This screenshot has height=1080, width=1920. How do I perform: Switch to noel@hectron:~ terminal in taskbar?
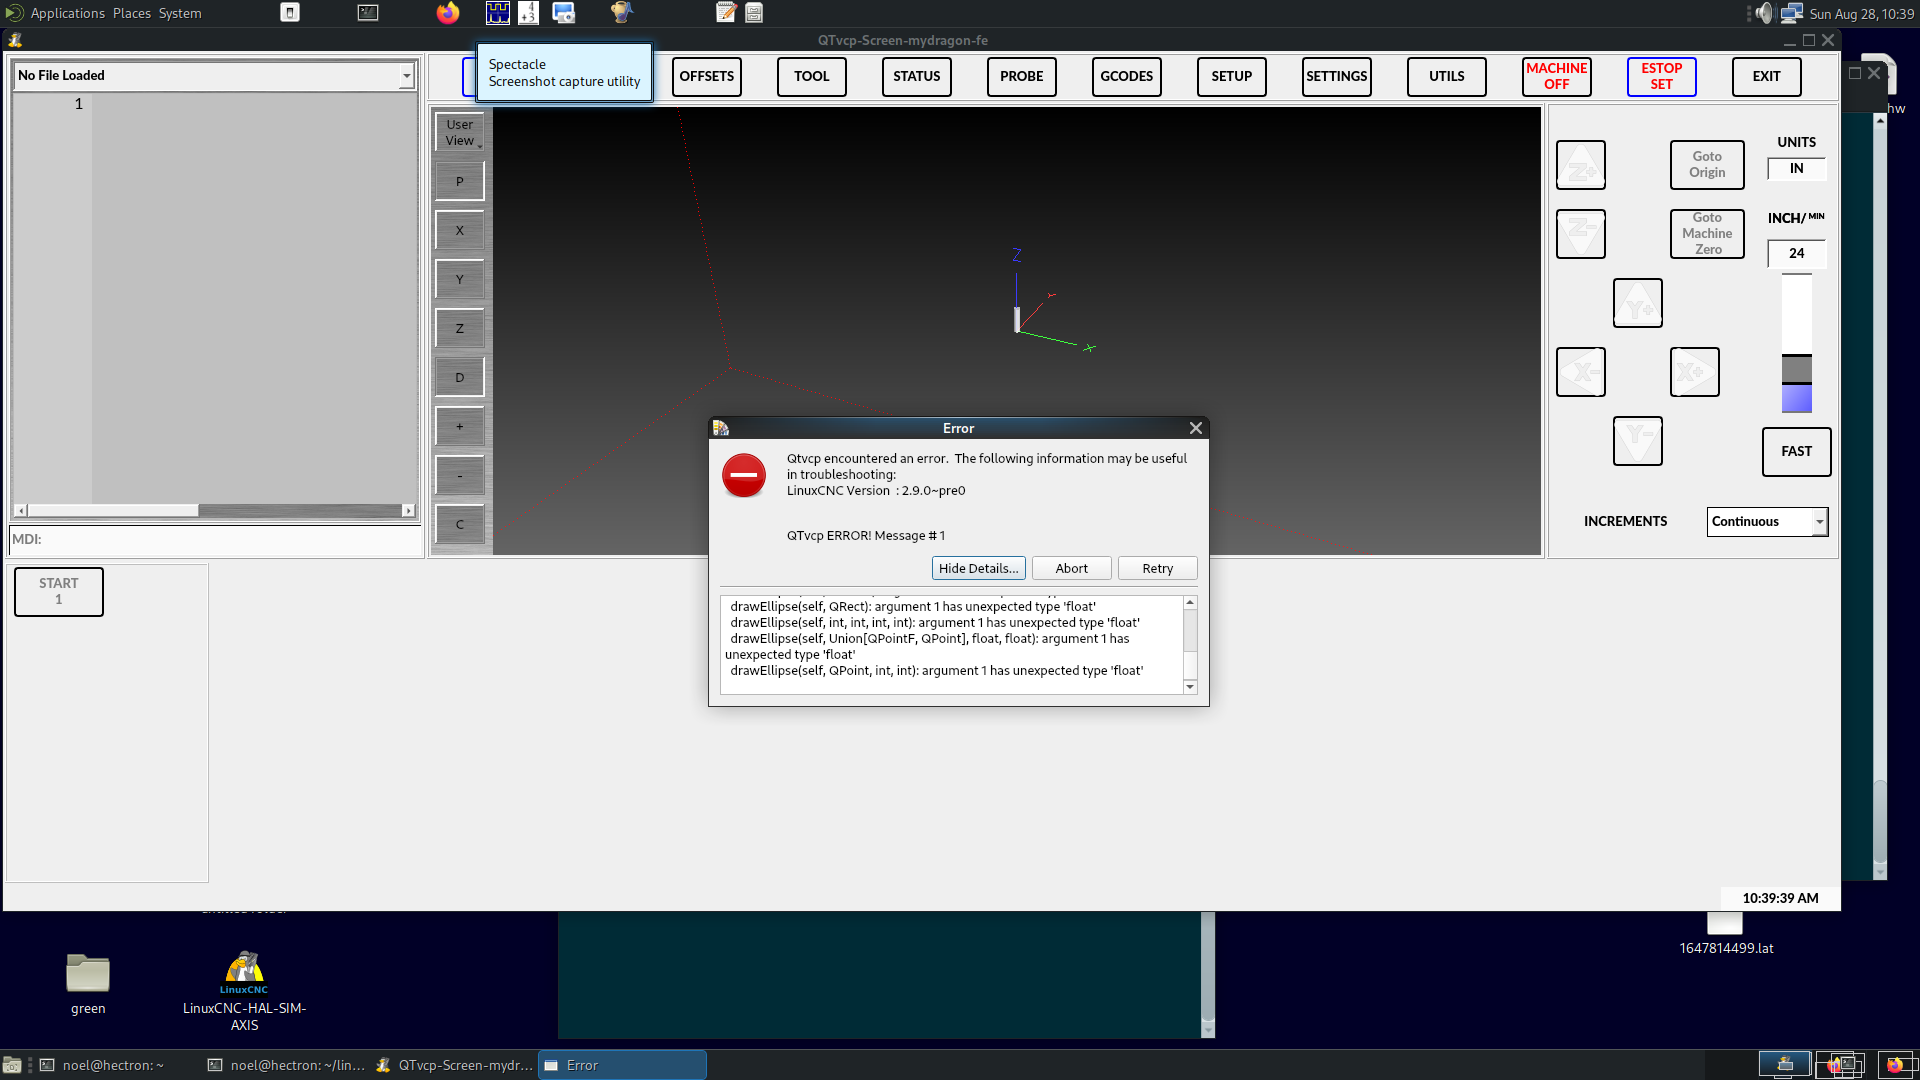(101, 1066)
